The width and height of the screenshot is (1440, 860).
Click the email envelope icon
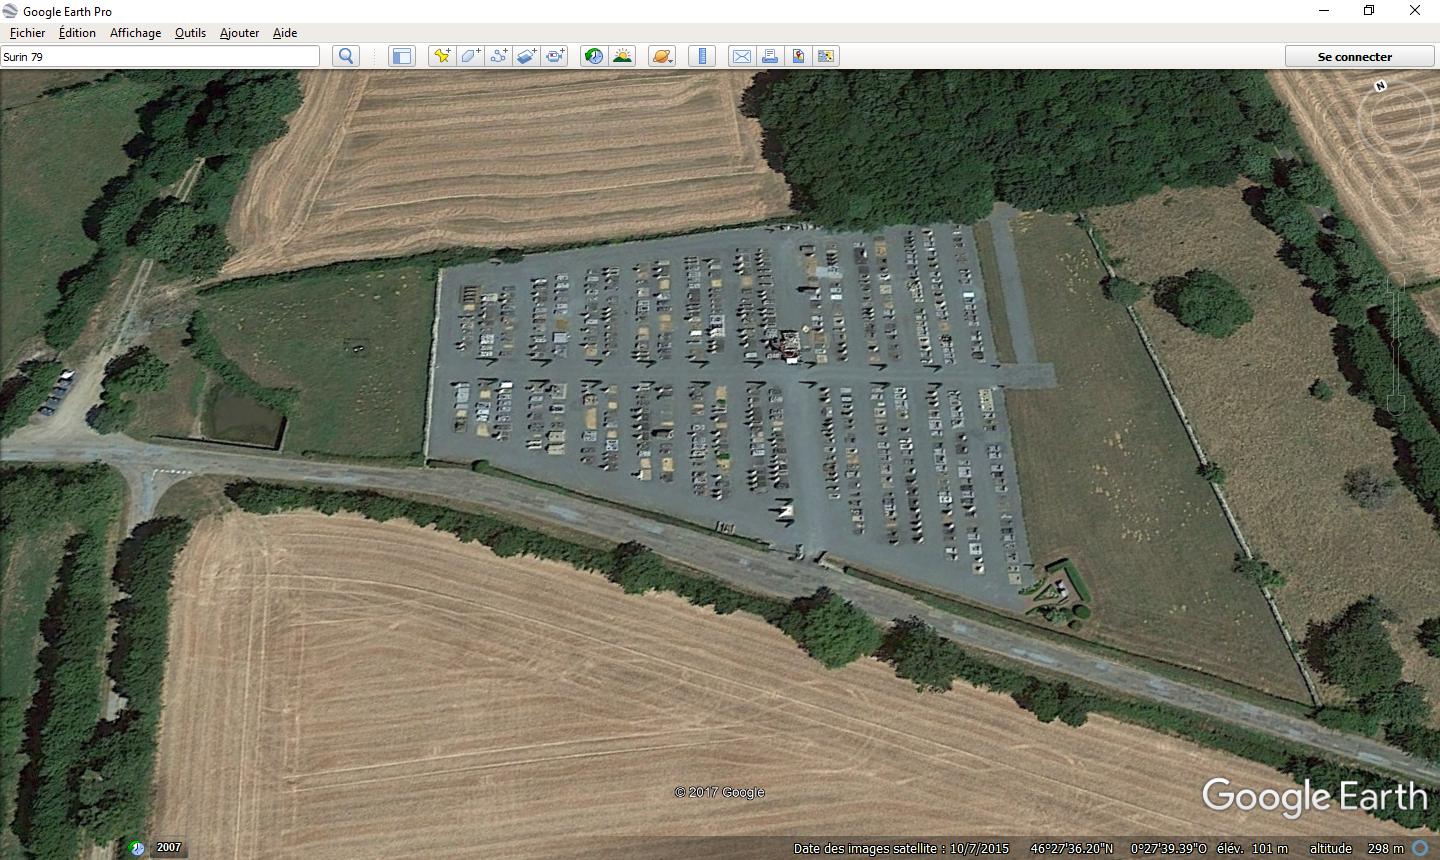point(742,56)
